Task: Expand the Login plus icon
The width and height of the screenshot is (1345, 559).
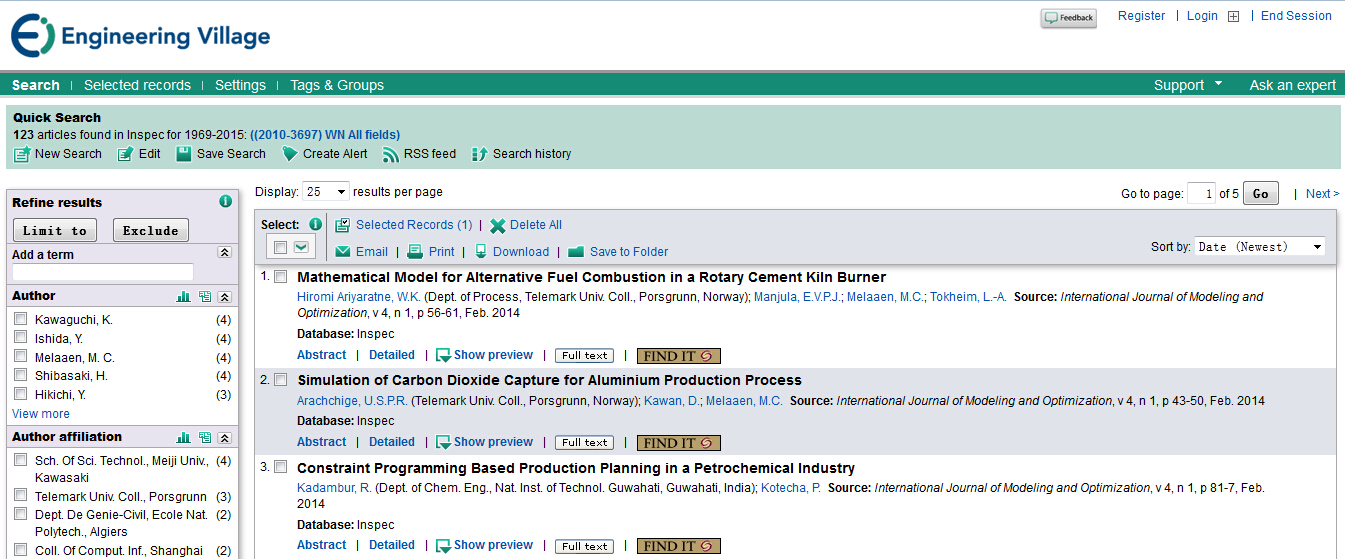Action: 1233,16
